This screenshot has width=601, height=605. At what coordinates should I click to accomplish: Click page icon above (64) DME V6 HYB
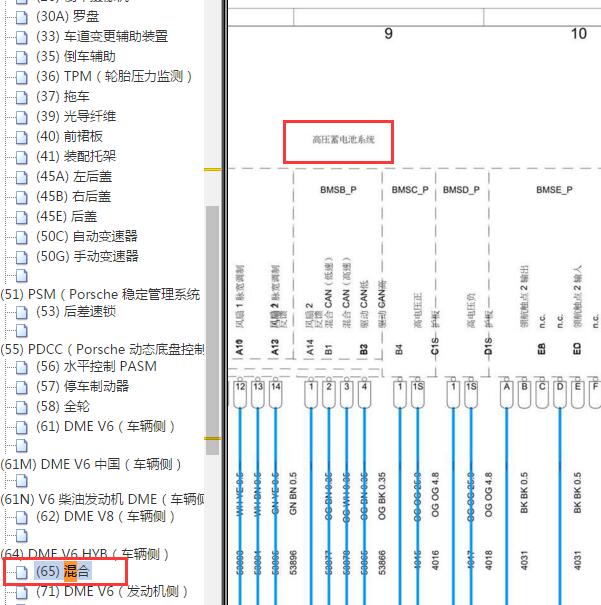click(x=22, y=536)
